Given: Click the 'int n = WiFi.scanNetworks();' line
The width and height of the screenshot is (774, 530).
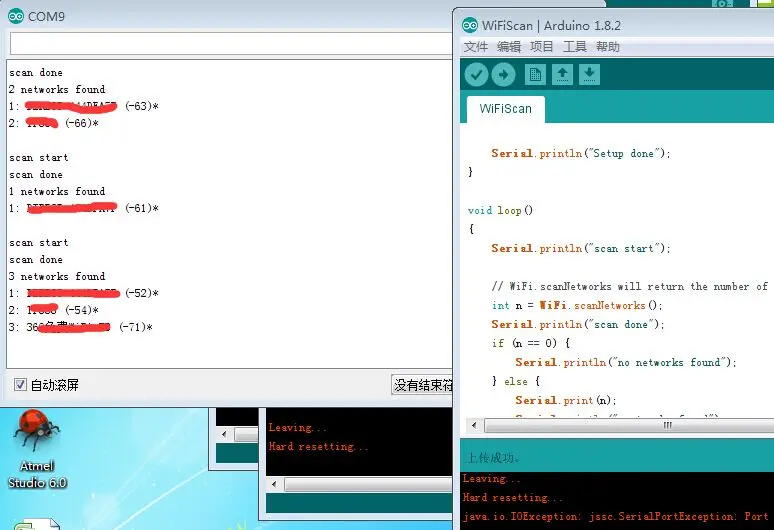Looking at the screenshot, I should click(577, 305).
